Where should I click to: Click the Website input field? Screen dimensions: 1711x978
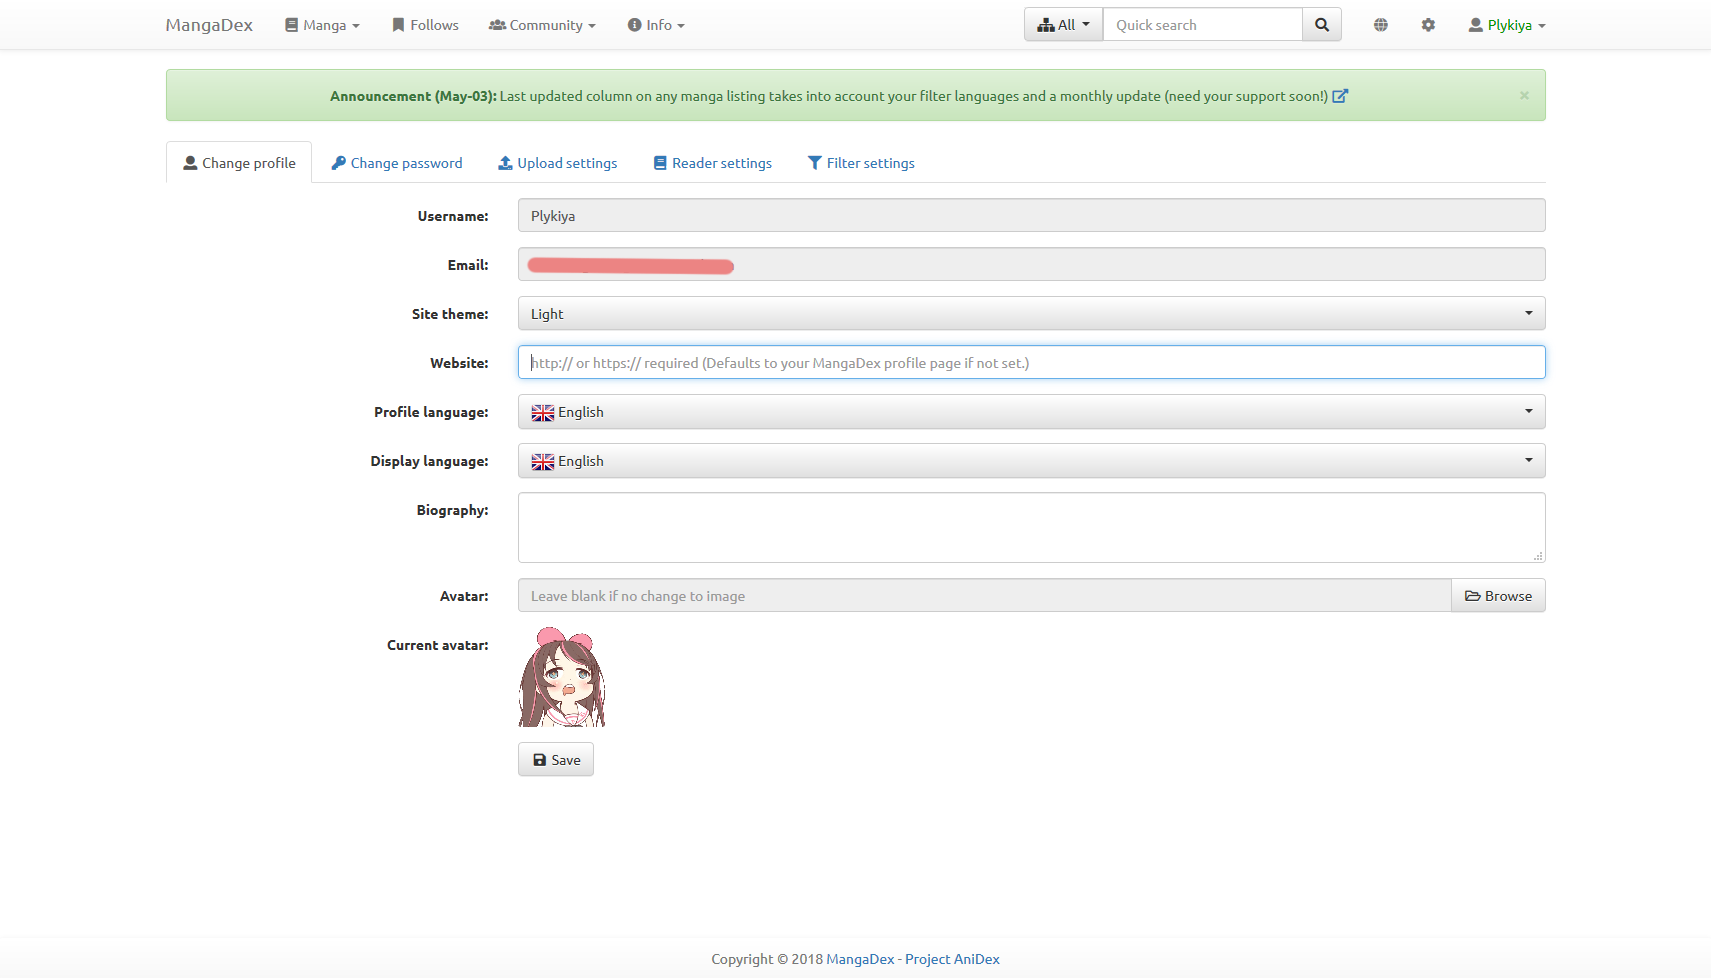pos(1031,362)
